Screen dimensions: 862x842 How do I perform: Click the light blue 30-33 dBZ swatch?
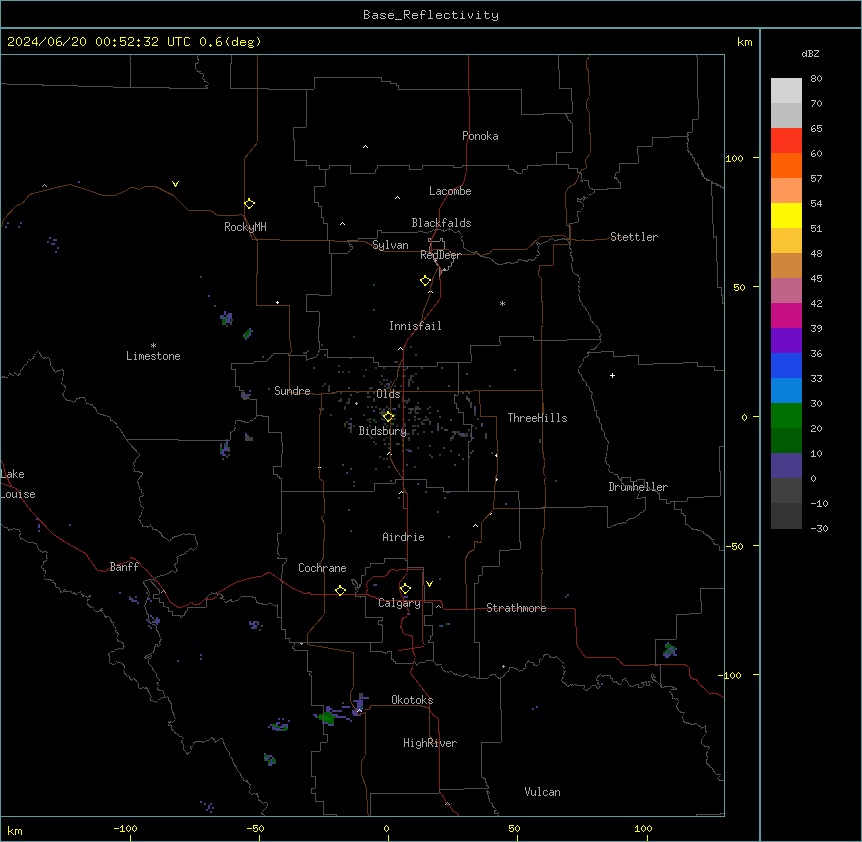tap(786, 390)
